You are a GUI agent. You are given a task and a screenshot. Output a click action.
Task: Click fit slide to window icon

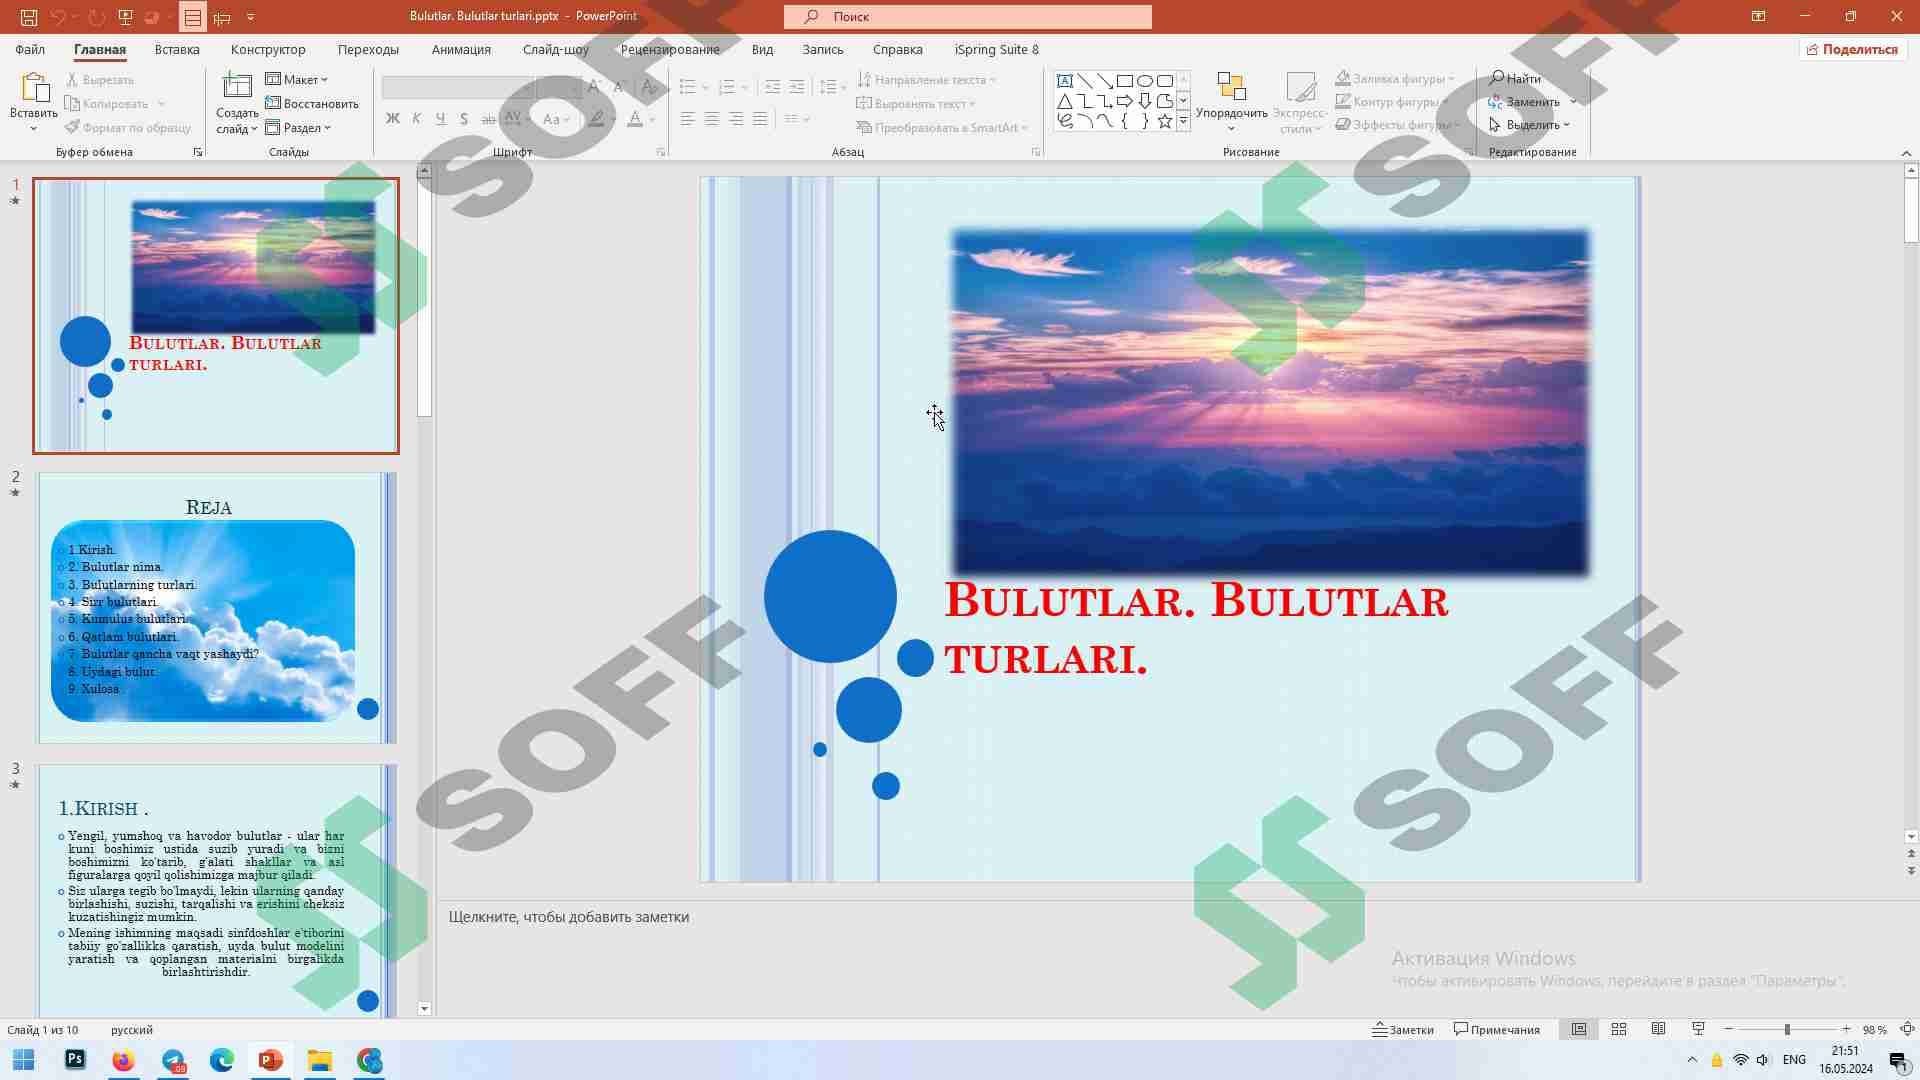tap(1907, 1029)
